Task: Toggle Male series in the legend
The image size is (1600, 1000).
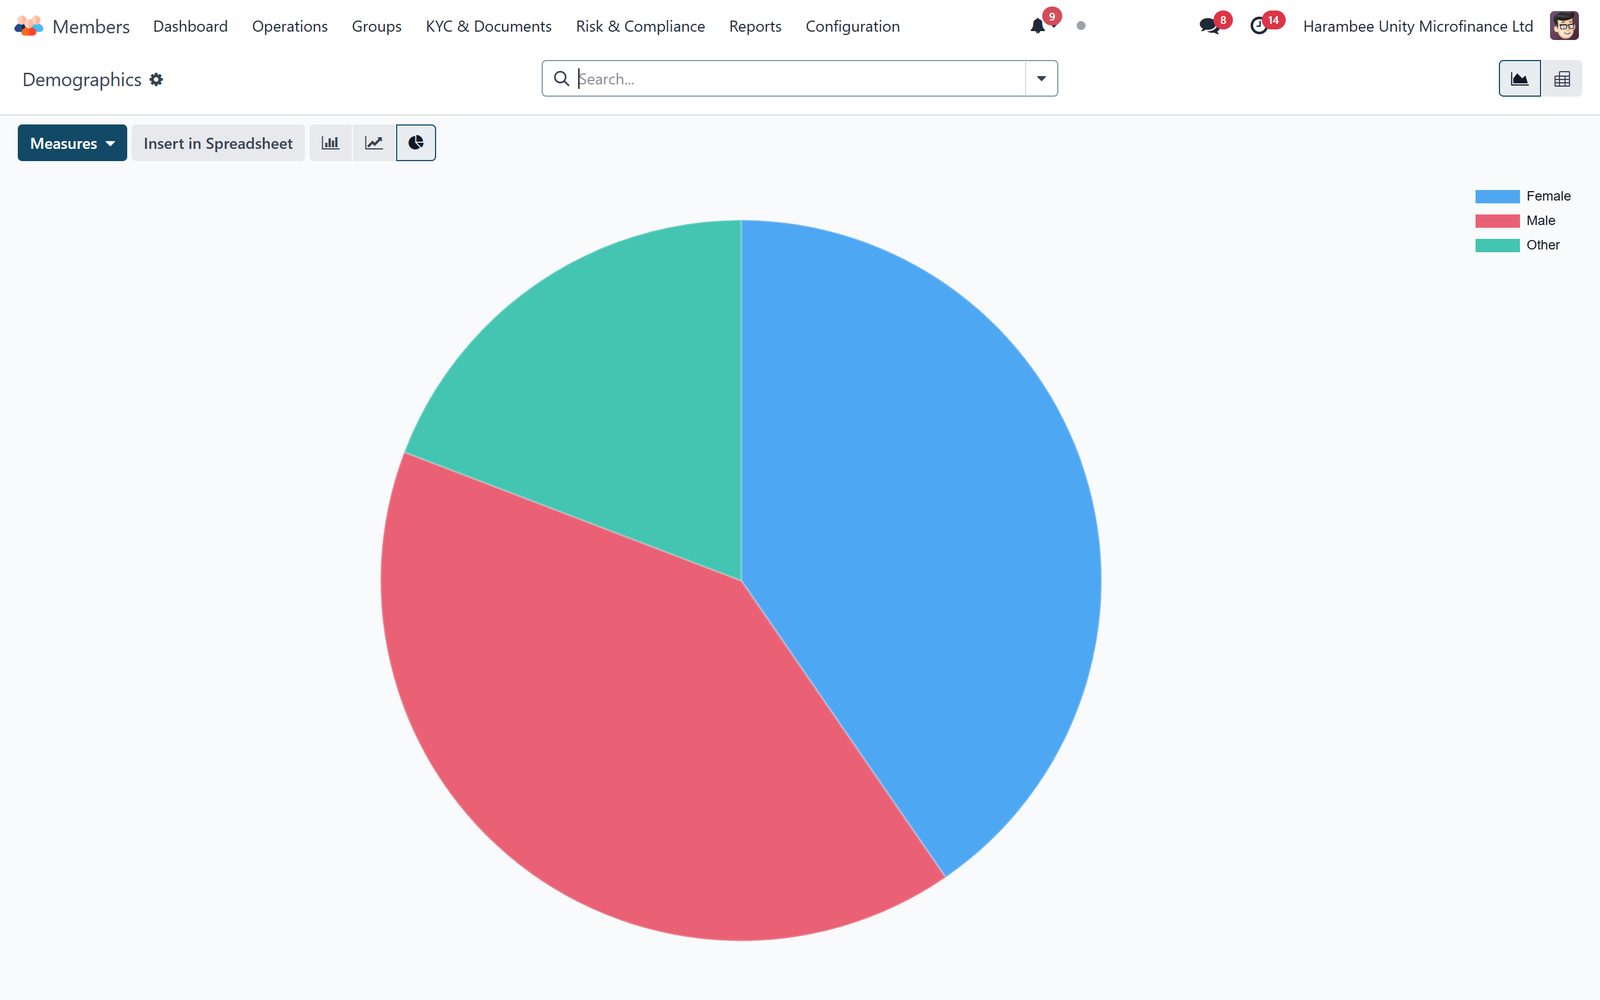Action: (x=1515, y=221)
